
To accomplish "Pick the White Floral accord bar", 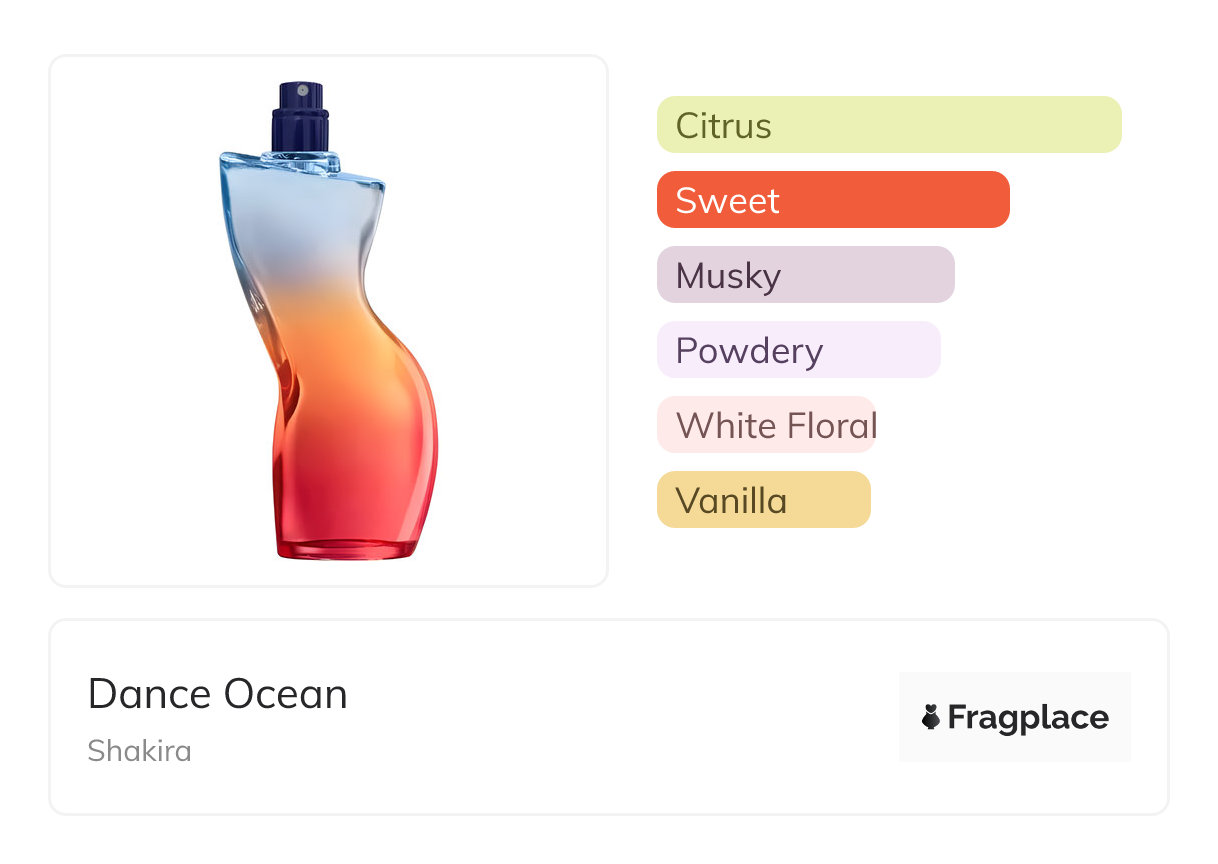I will 766,425.
